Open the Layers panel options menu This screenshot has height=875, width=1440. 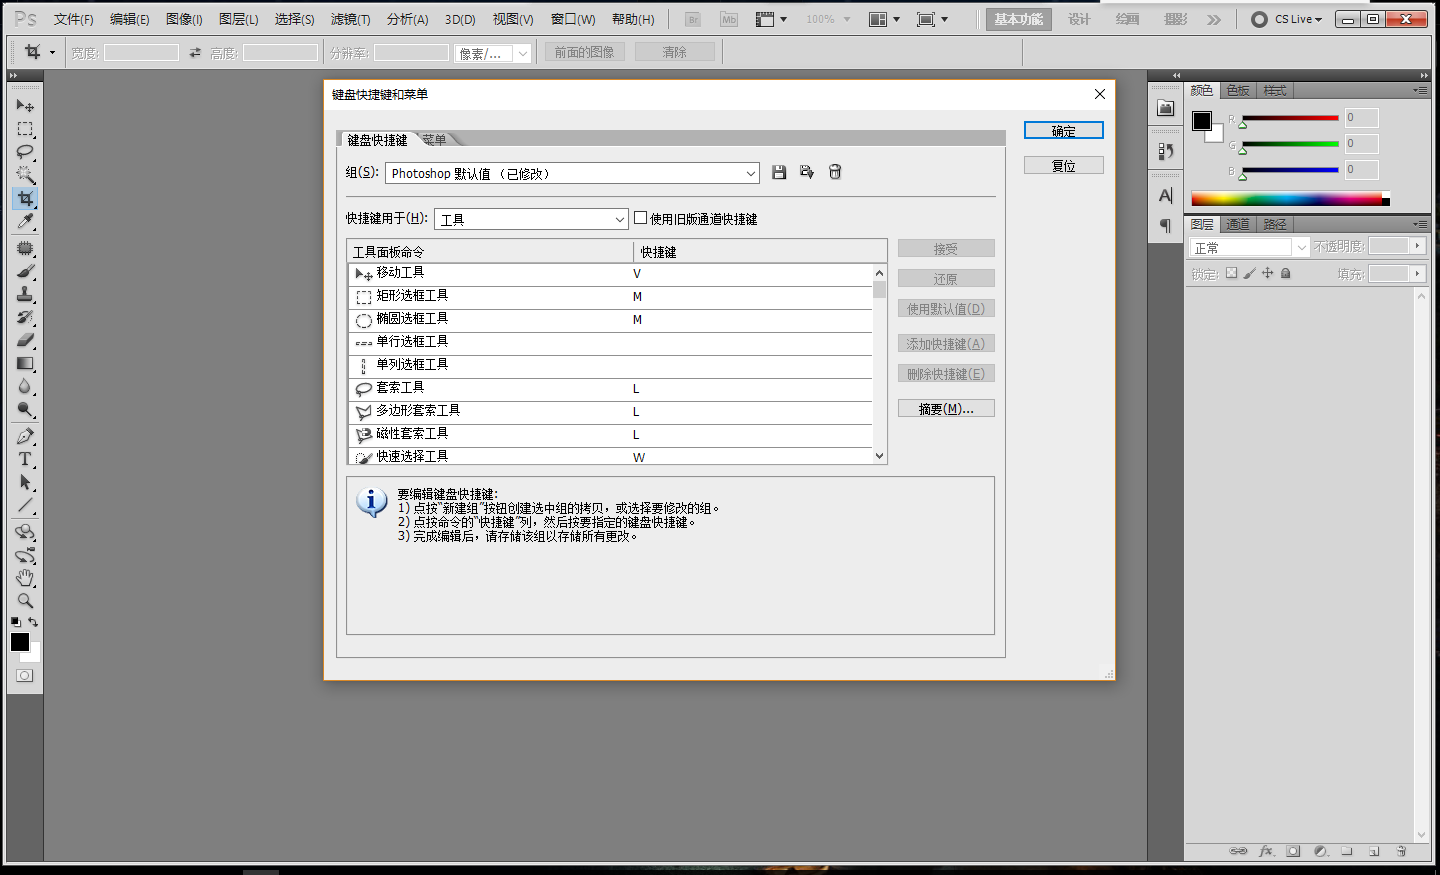tap(1420, 224)
